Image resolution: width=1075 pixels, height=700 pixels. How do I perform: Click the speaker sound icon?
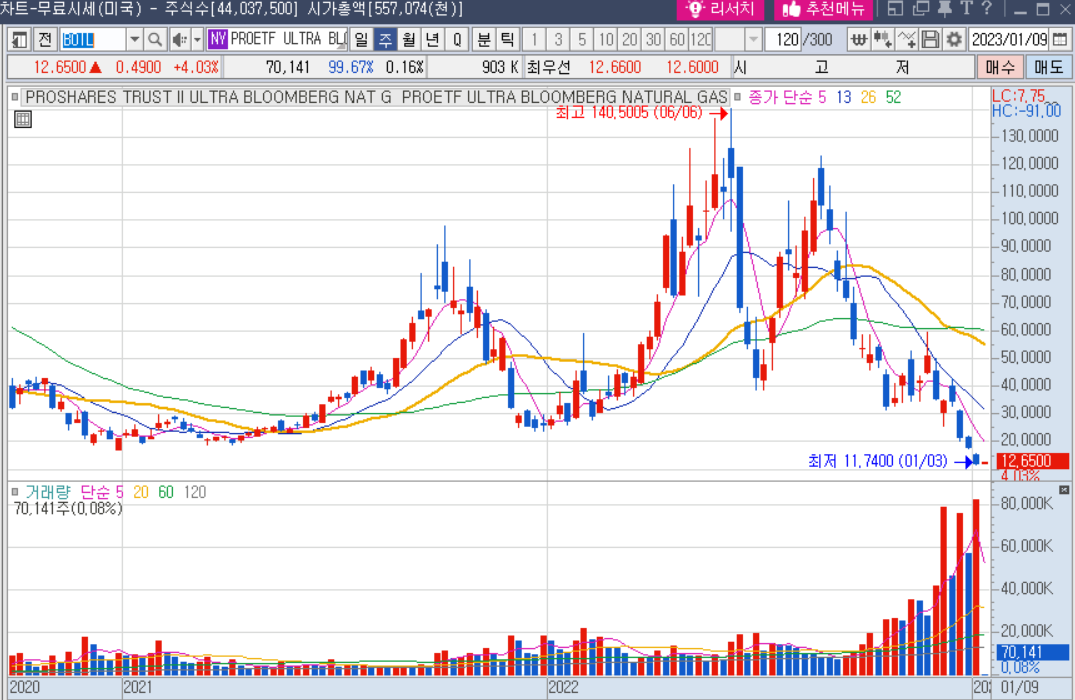(180, 40)
